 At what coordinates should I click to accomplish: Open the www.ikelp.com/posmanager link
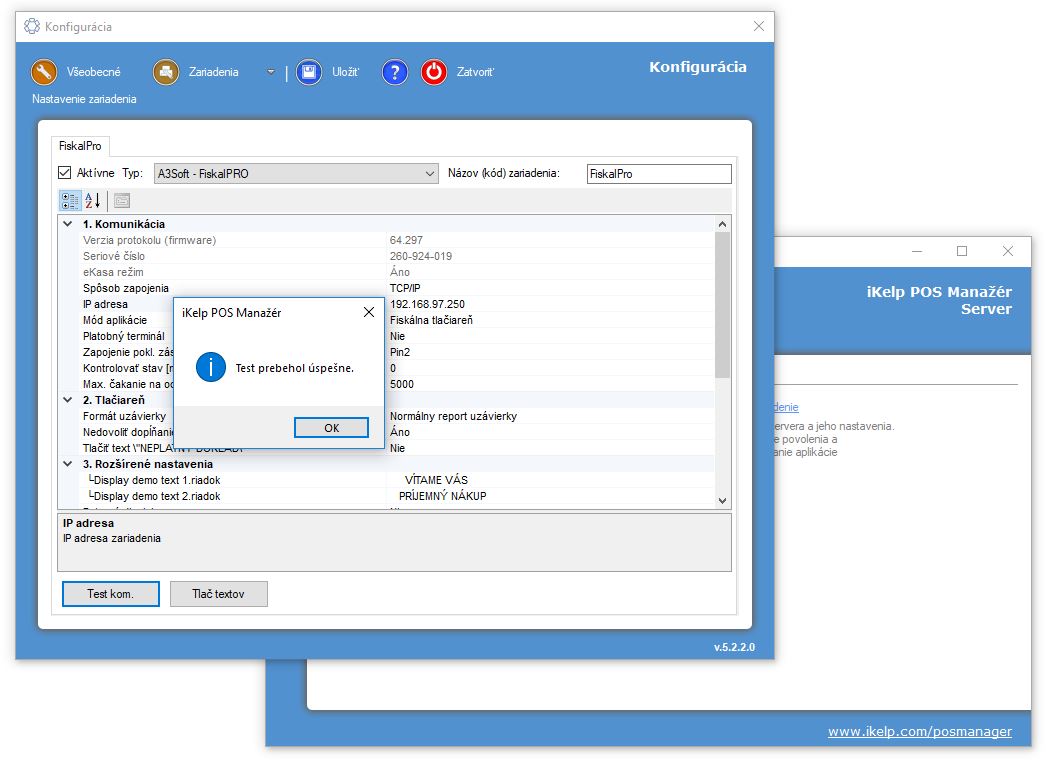[919, 732]
